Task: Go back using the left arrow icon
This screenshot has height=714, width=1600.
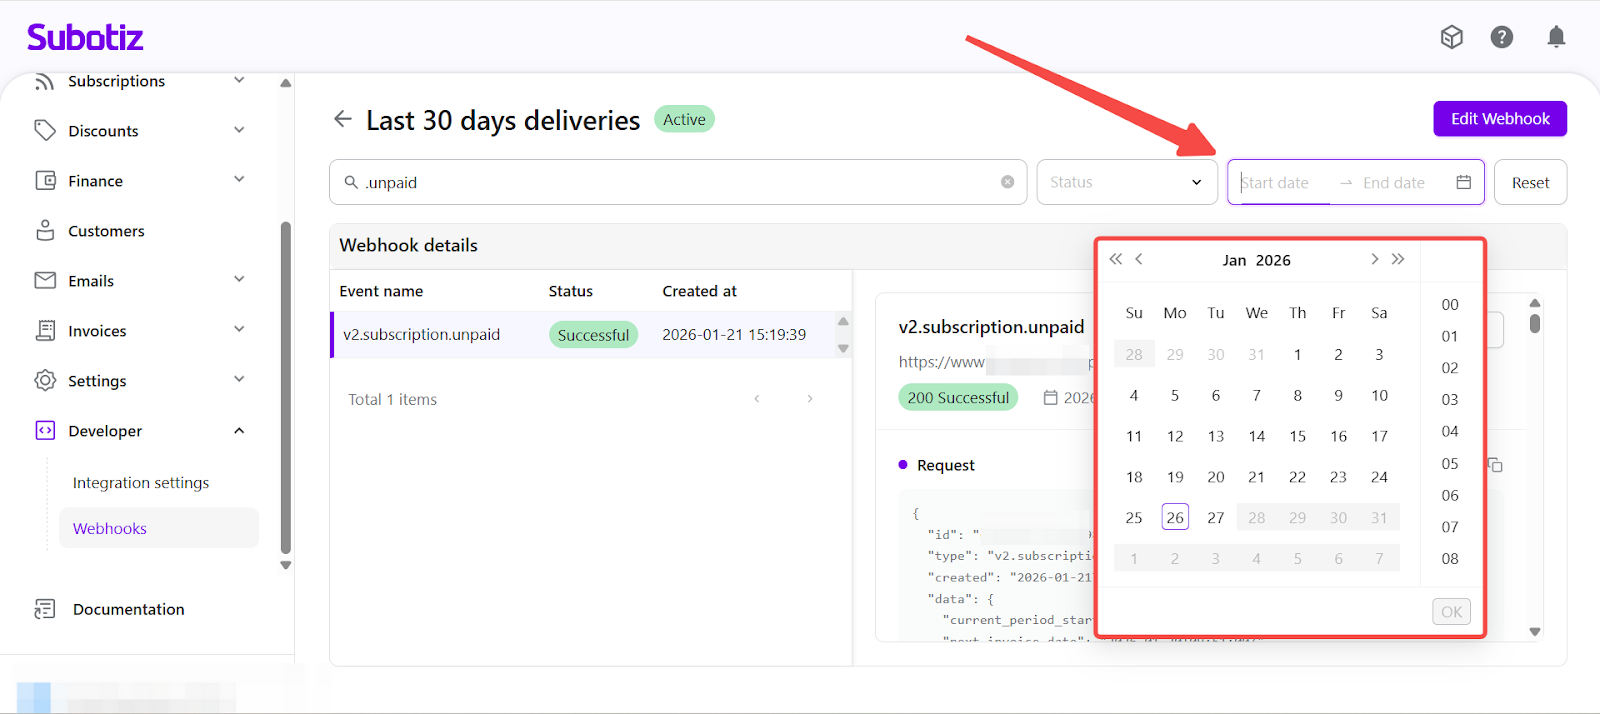Action: tap(343, 119)
